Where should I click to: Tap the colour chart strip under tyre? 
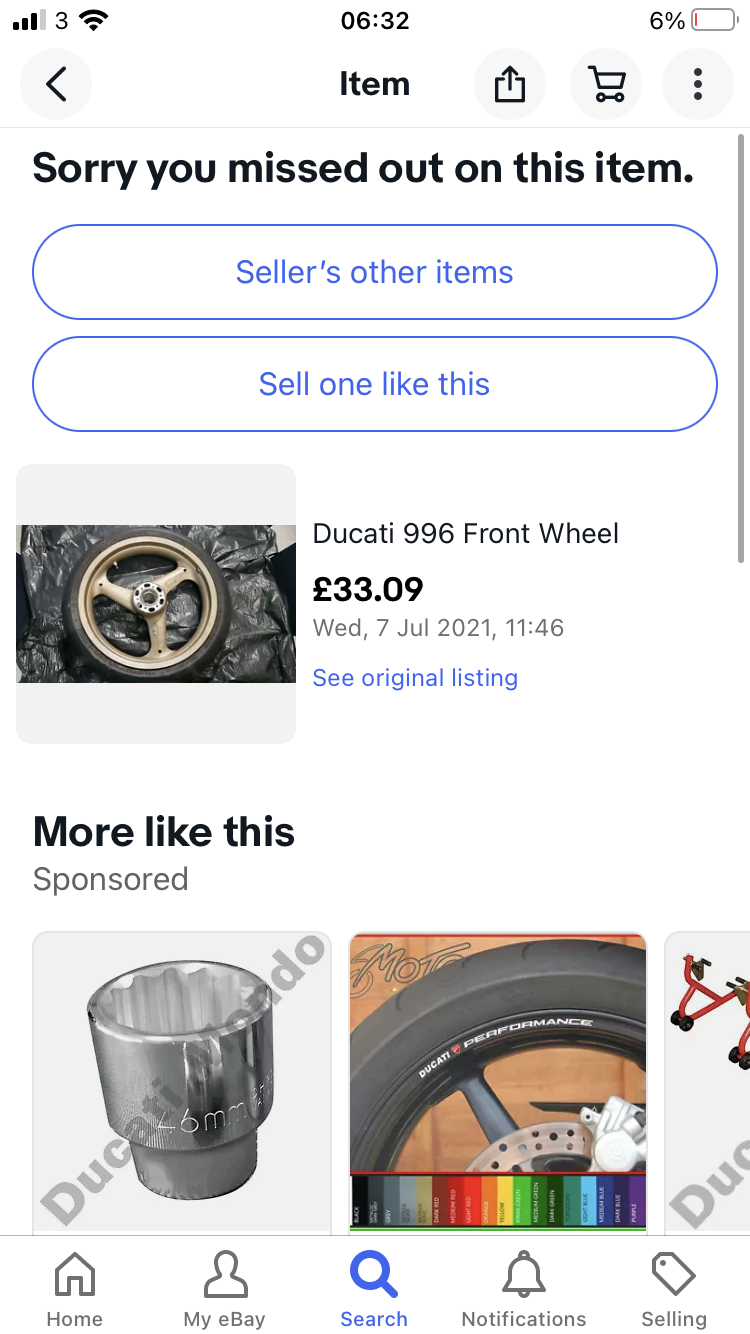(498, 1200)
